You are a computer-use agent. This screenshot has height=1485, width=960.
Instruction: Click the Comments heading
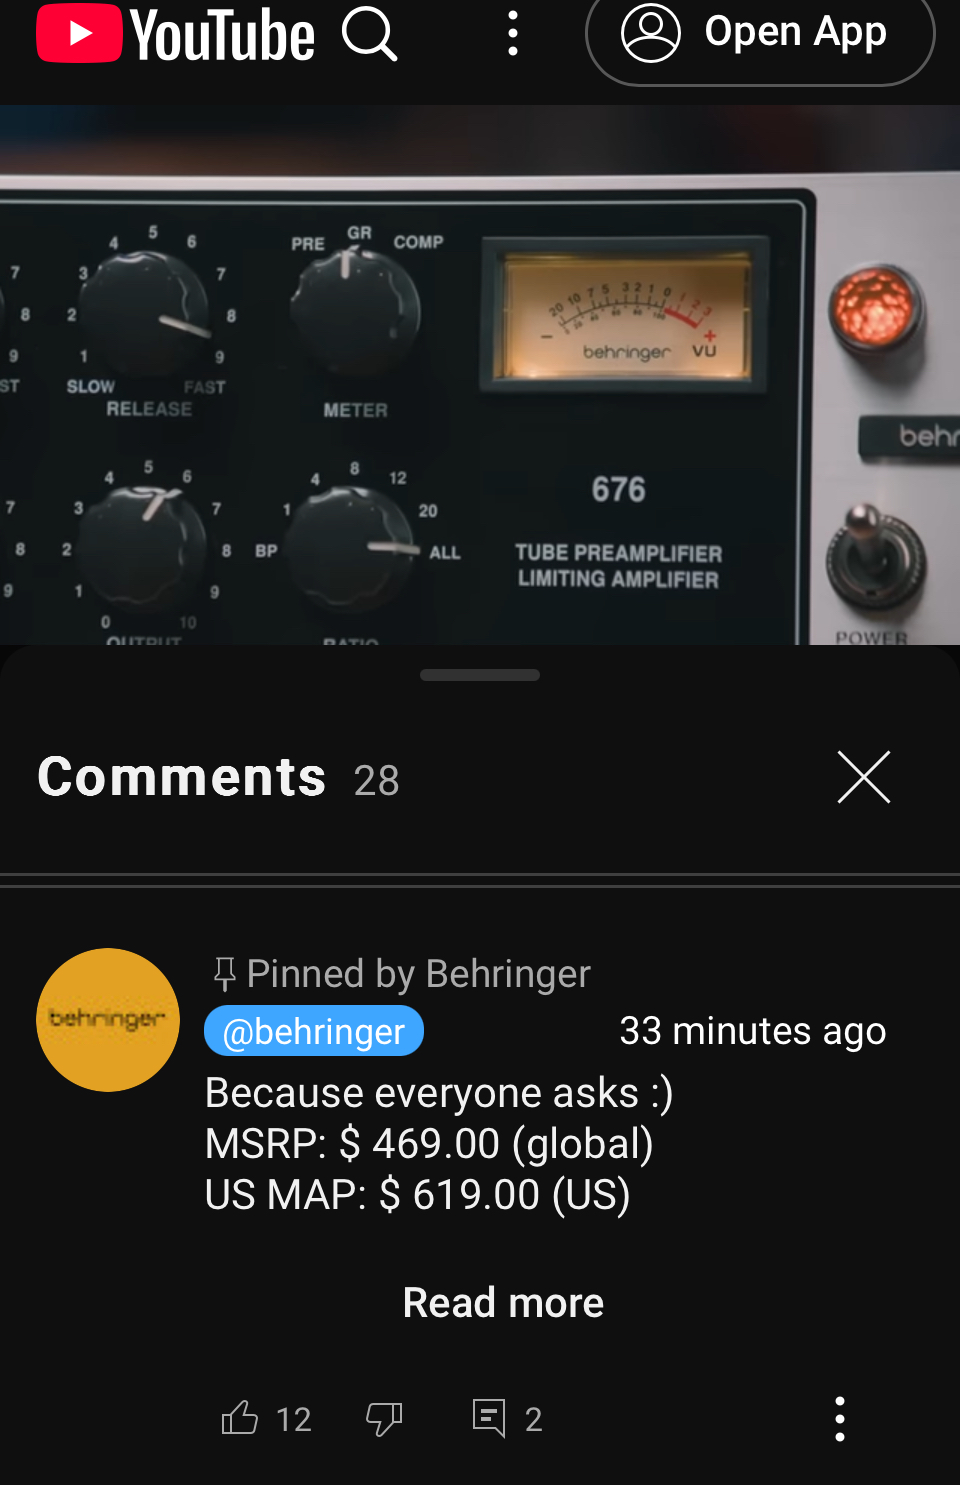182,777
